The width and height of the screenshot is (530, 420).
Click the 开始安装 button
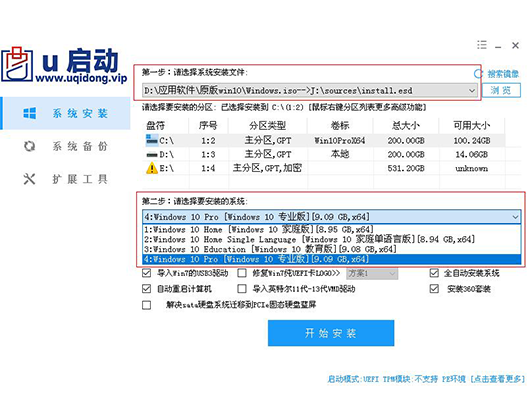coord(331,333)
